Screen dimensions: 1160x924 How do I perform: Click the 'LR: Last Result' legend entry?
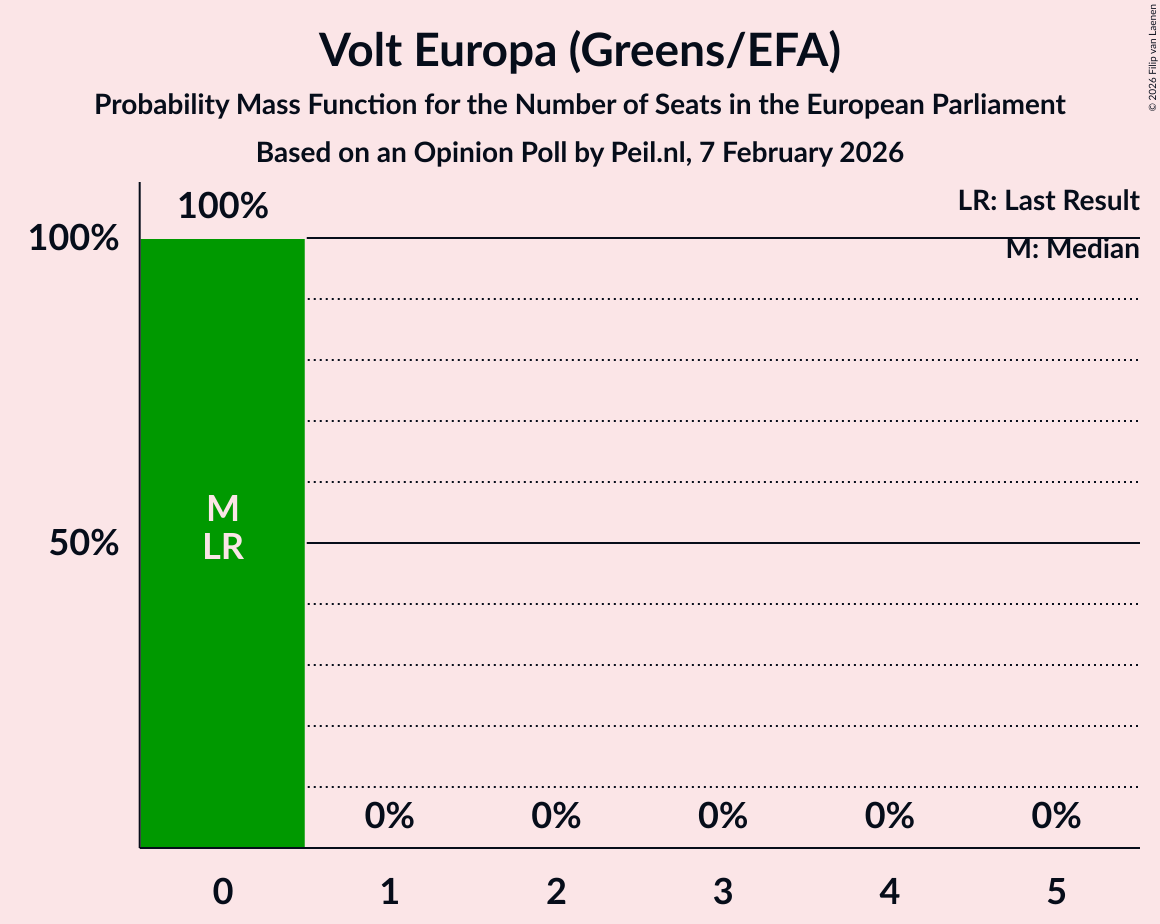(x=1047, y=201)
